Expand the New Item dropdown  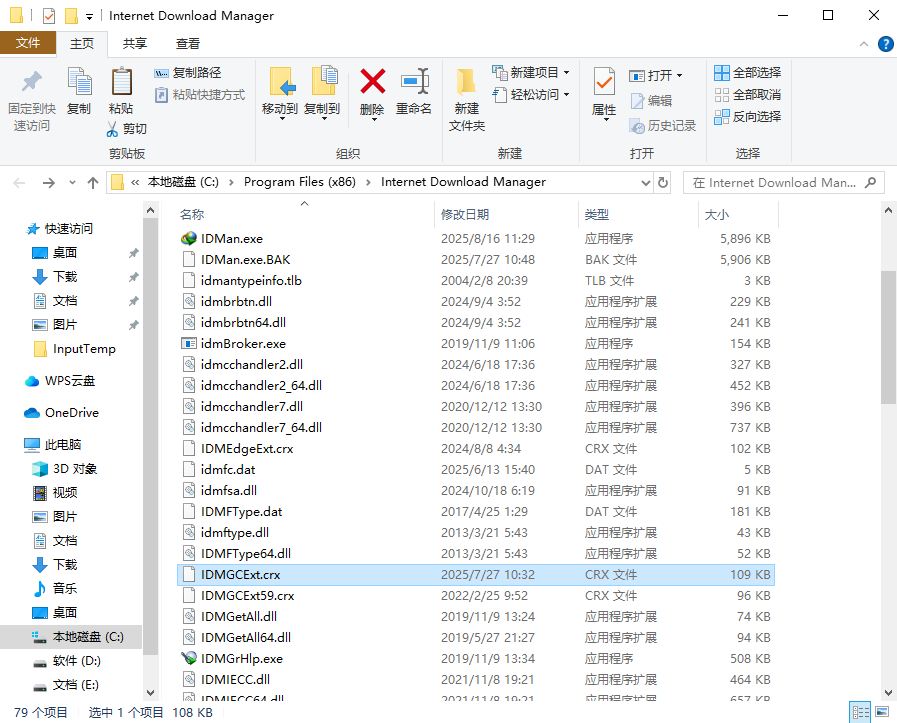point(566,73)
